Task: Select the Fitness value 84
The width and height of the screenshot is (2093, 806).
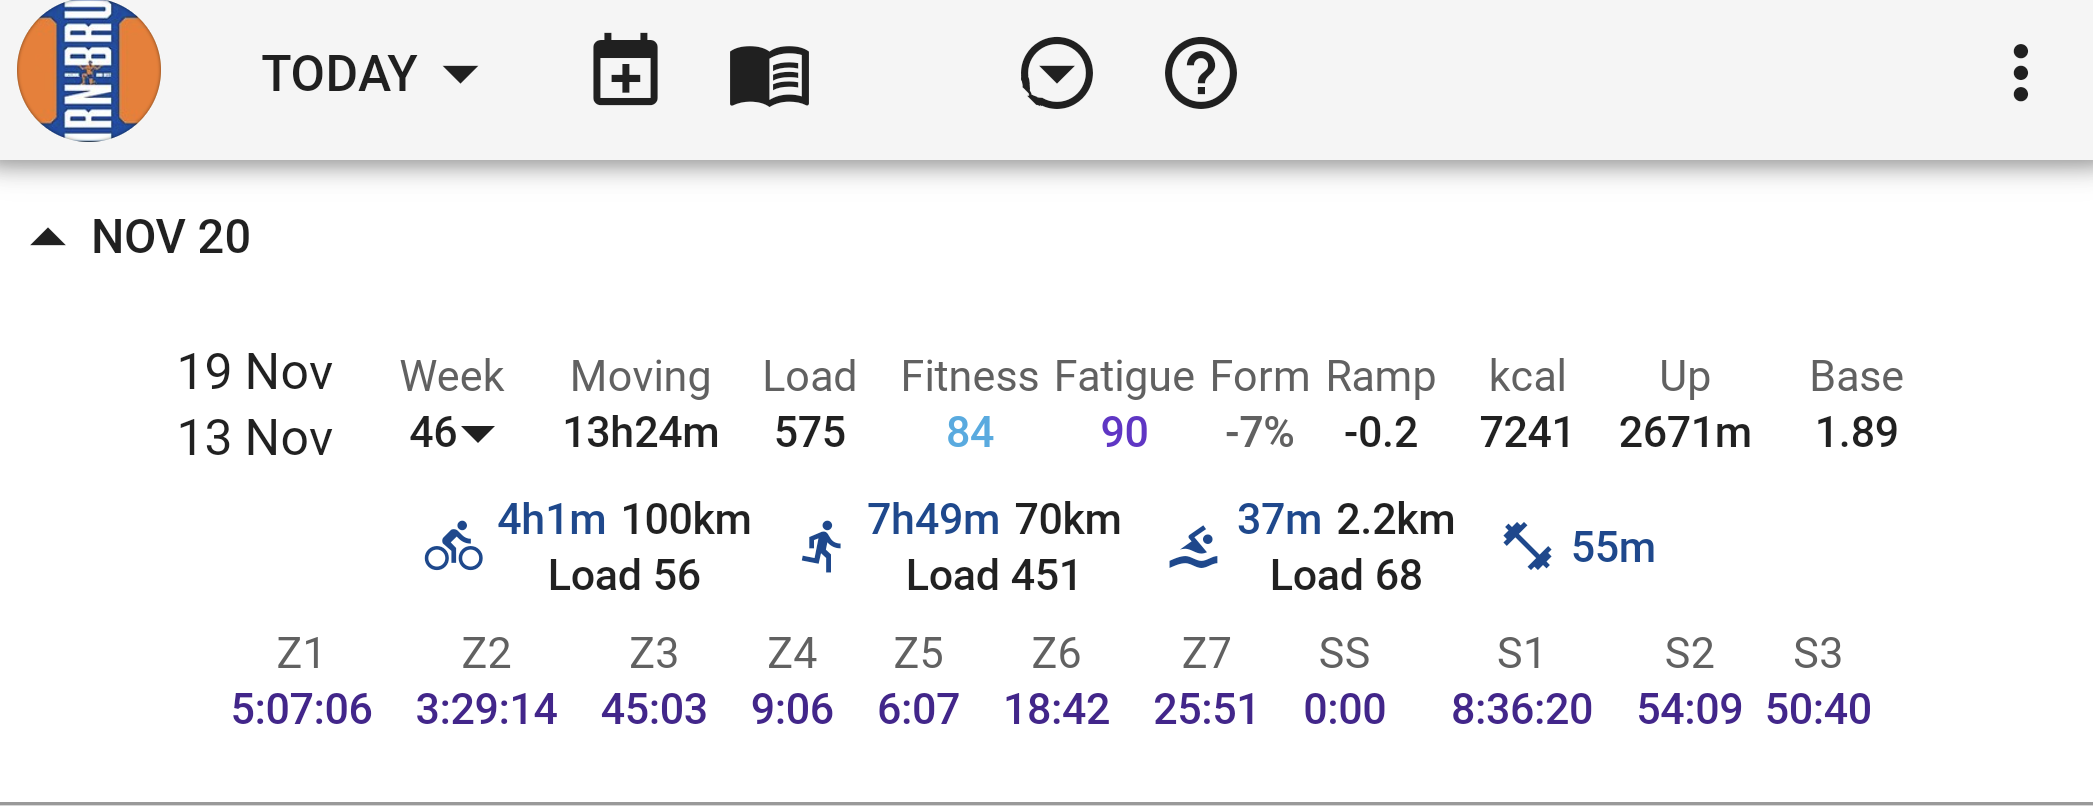Action: click(x=970, y=432)
